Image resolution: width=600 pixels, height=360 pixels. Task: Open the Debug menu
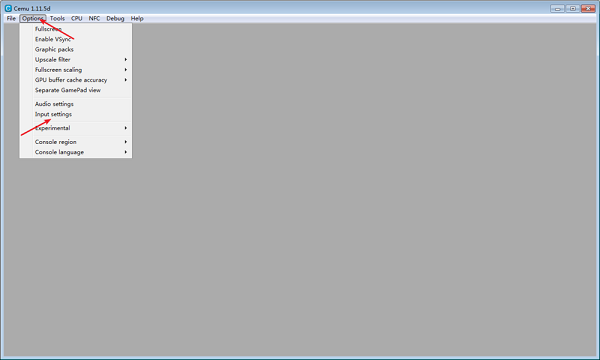coord(115,18)
